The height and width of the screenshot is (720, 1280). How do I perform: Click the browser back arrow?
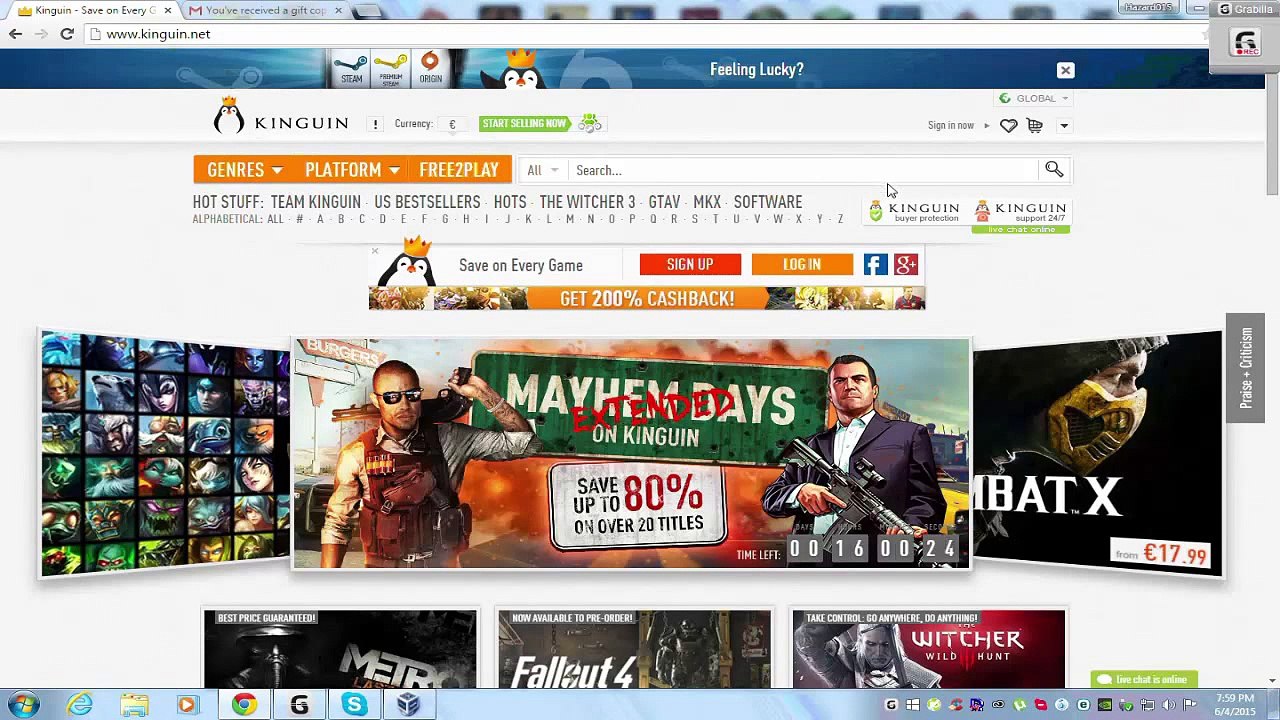(x=15, y=34)
